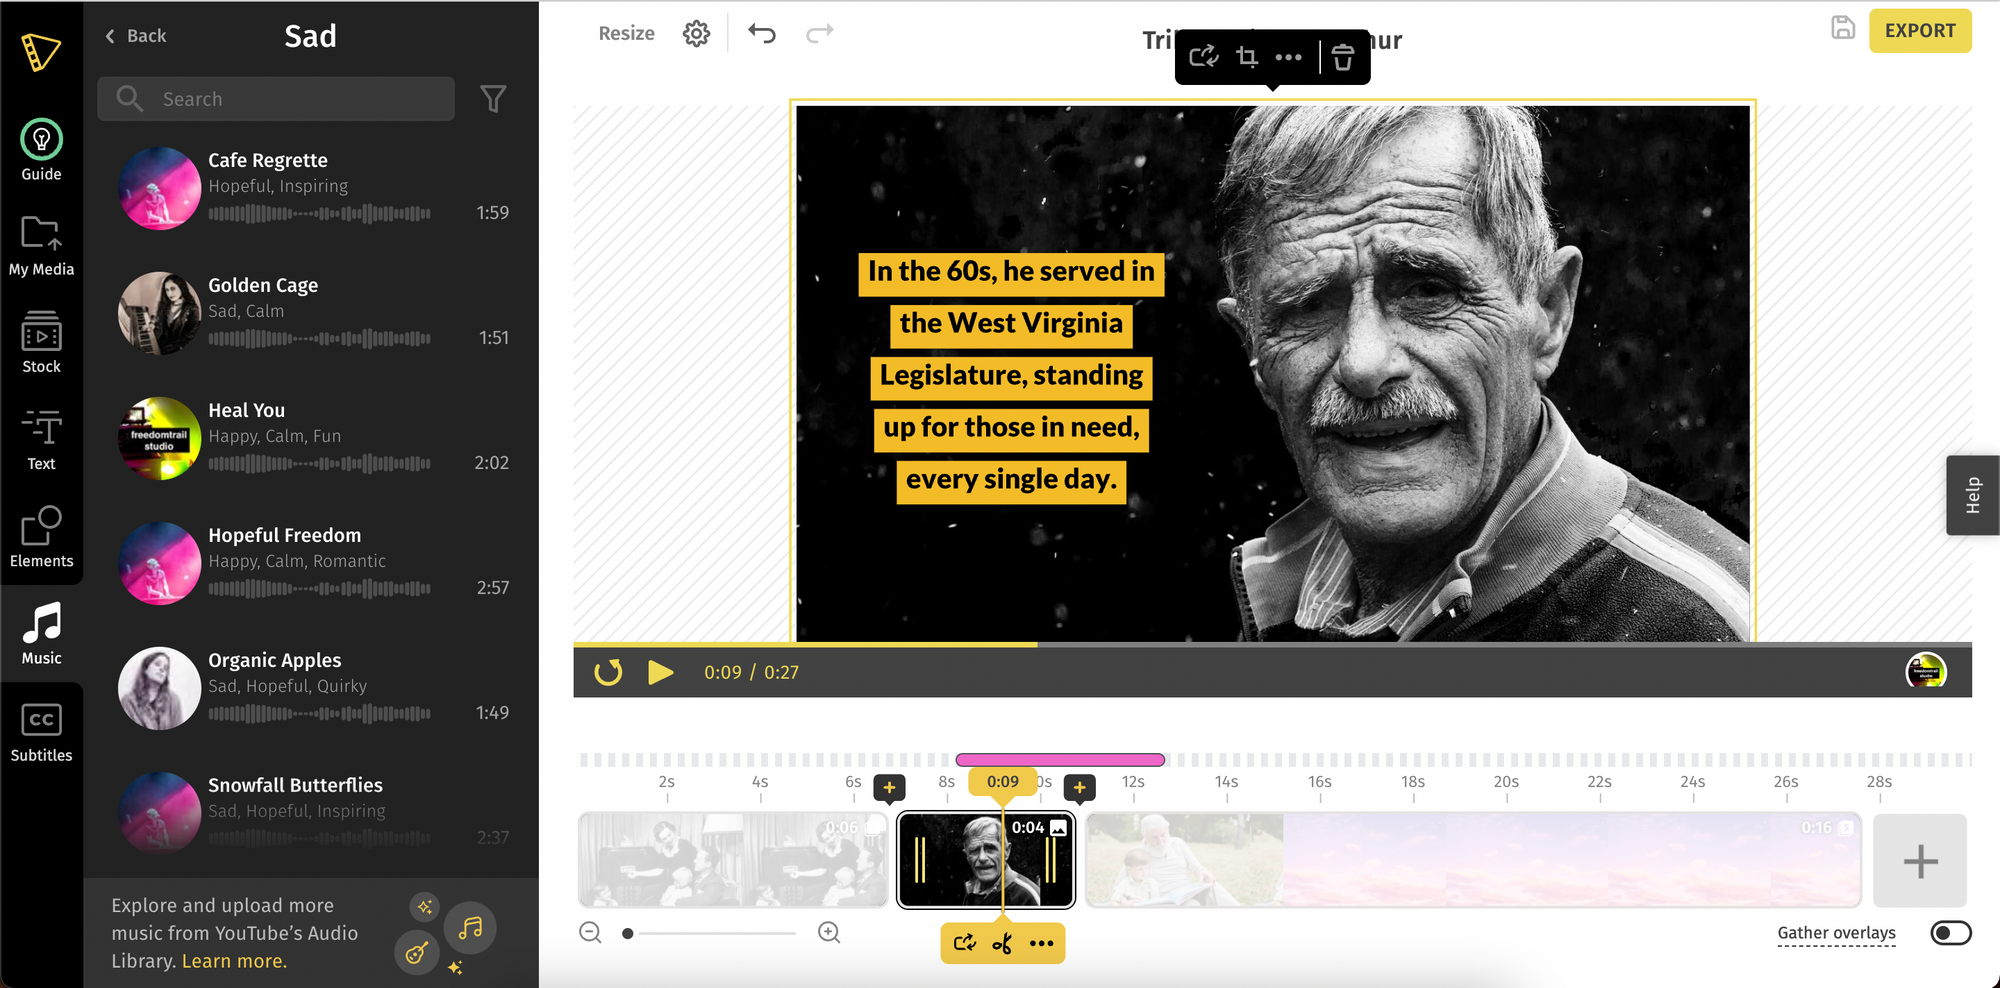Click the replace icon in floating toolbar
2000x988 pixels.
[1204, 57]
